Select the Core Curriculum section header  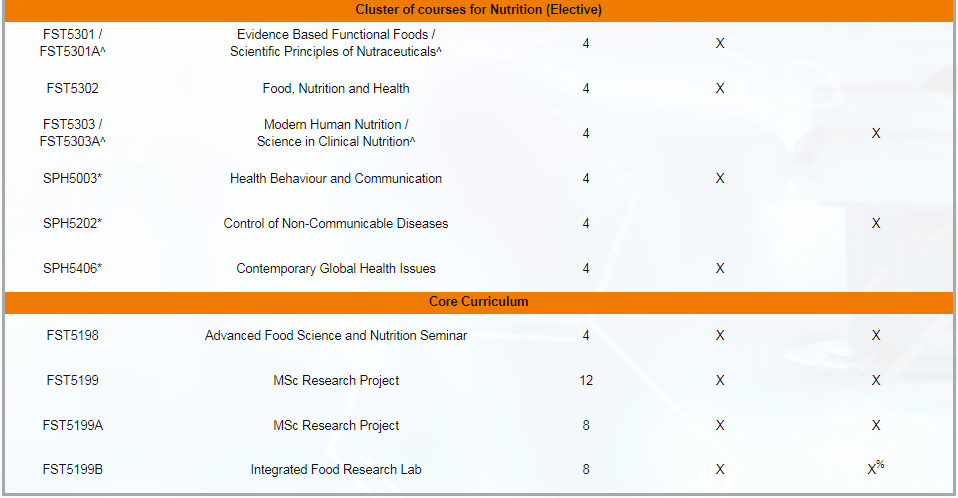point(478,301)
